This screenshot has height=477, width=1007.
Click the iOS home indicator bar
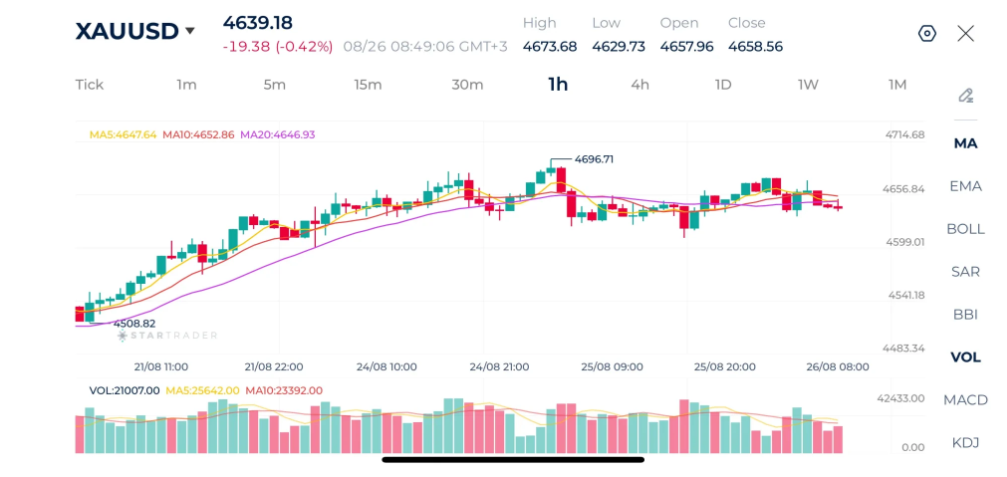513,460
